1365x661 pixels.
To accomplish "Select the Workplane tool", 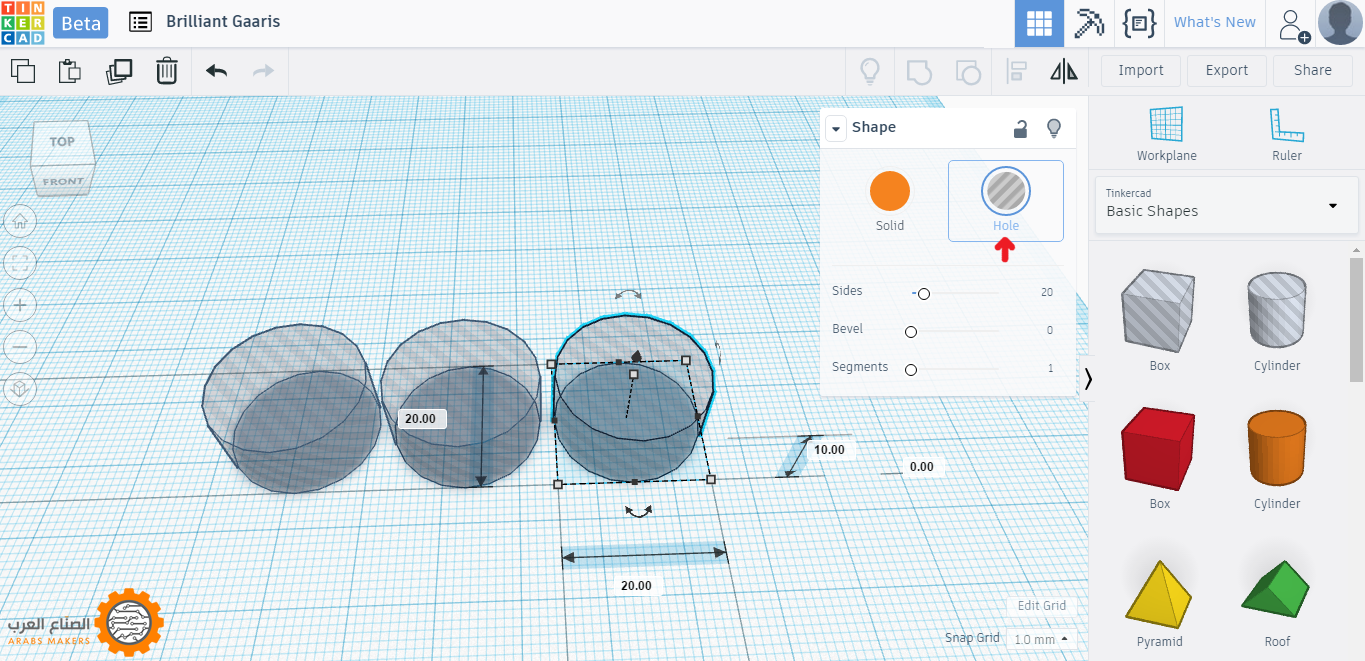I will [1166, 134].
